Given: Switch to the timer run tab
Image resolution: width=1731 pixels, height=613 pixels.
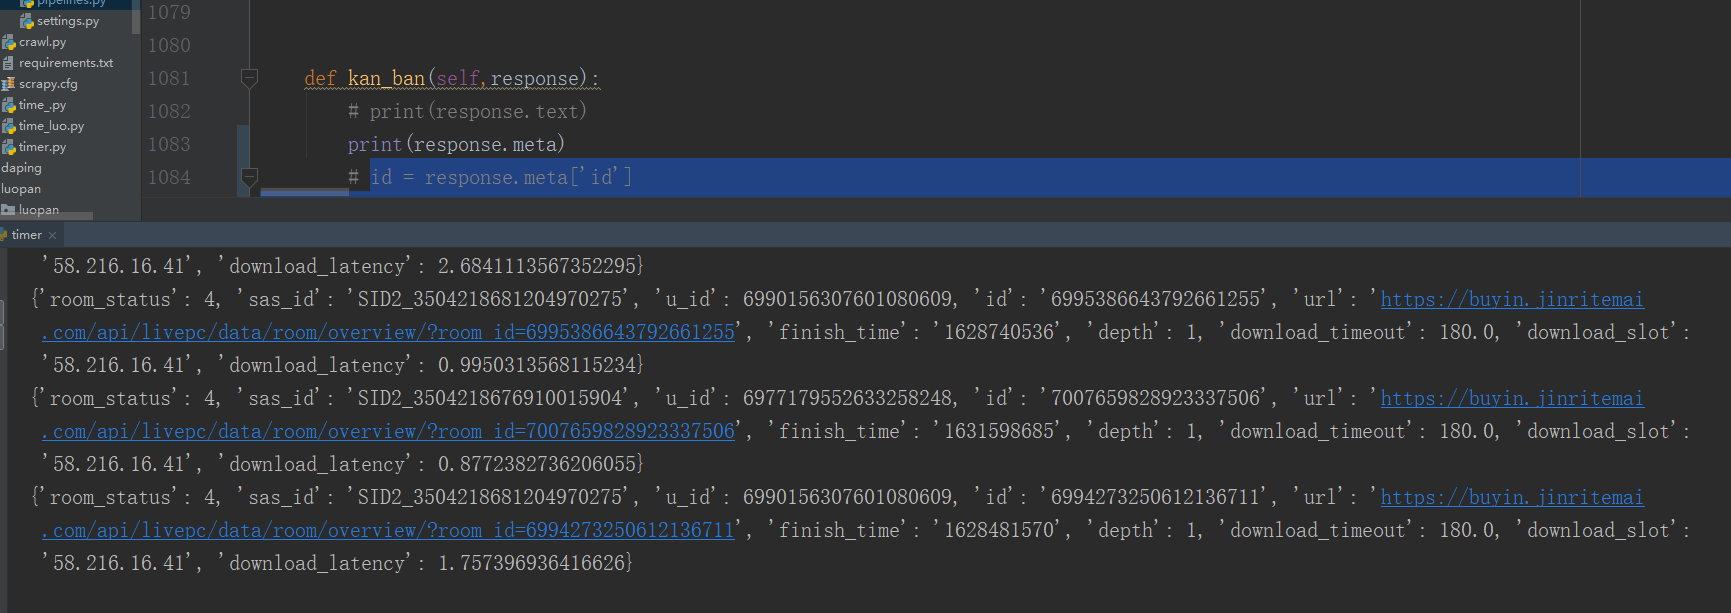Looking at the screenshot, I should tap(27, 235).
